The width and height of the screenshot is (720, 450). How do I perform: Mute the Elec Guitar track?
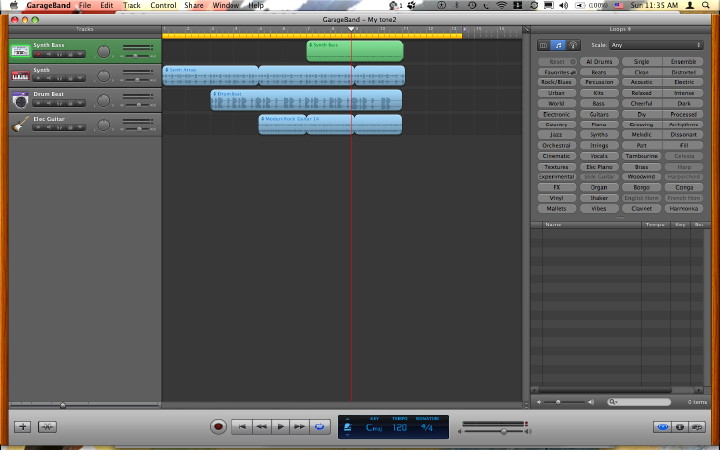[49, 127]
